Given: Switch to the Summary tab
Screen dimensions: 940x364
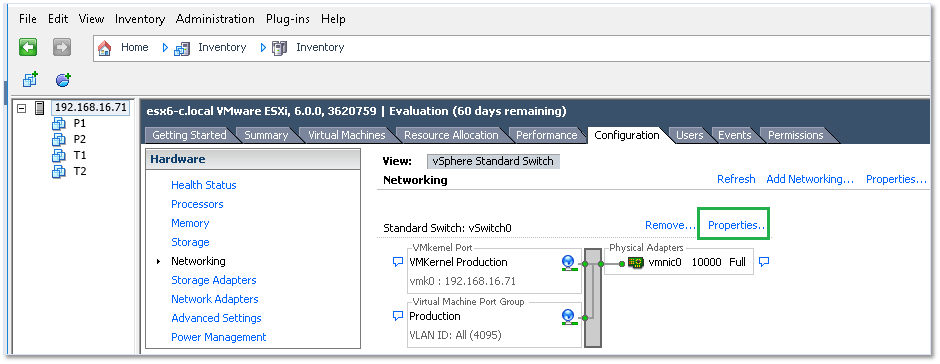Looking at the screenshot, I should 266,136.
